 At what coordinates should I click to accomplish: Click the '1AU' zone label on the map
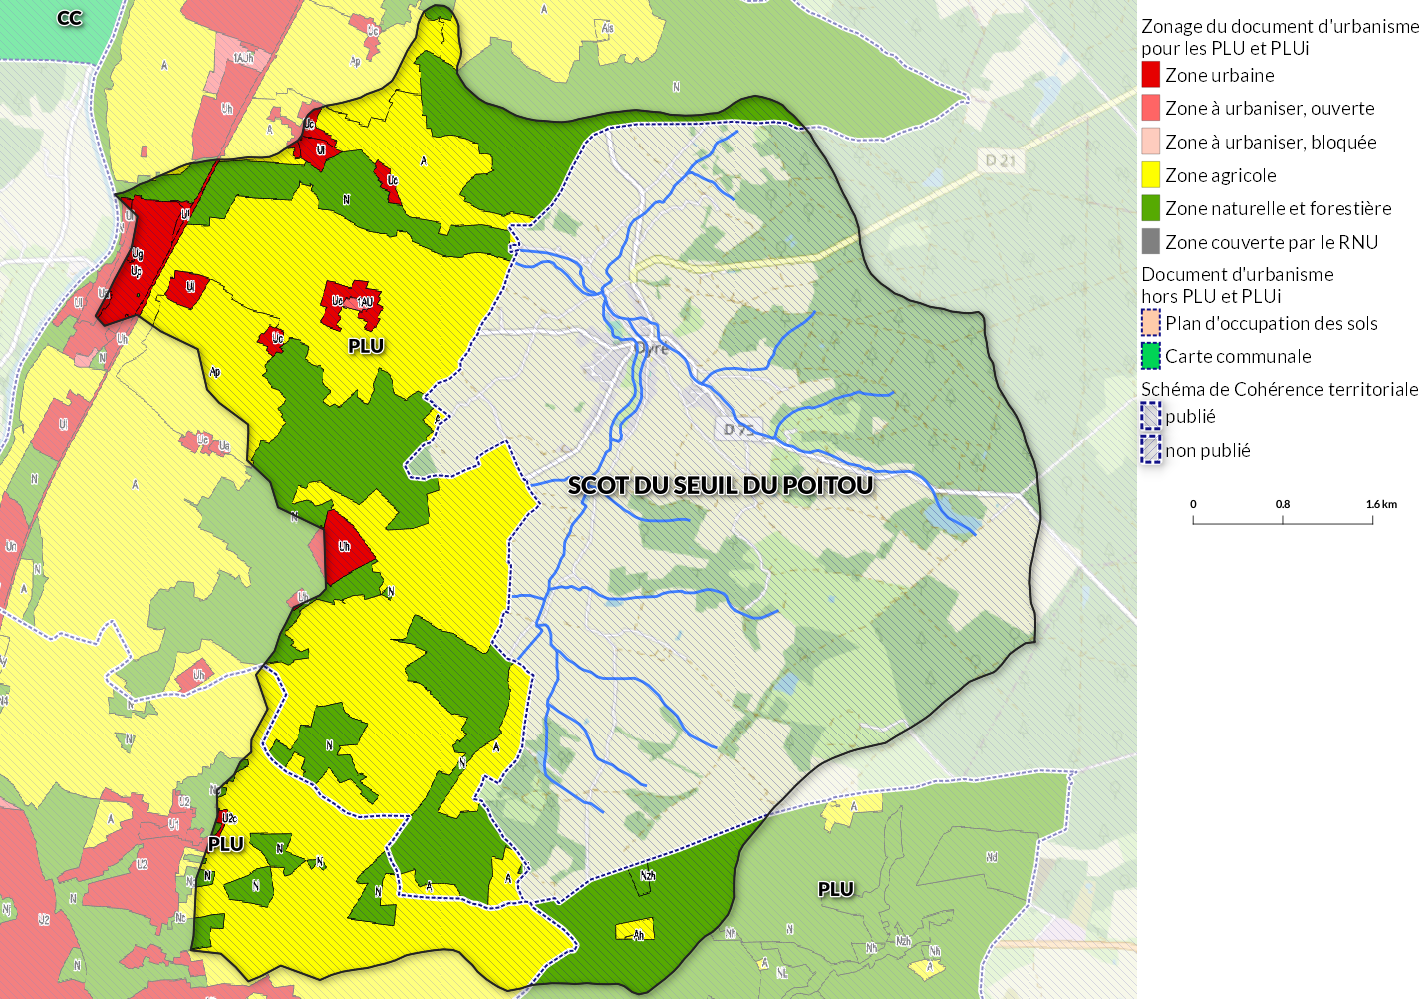click(366, 302)
